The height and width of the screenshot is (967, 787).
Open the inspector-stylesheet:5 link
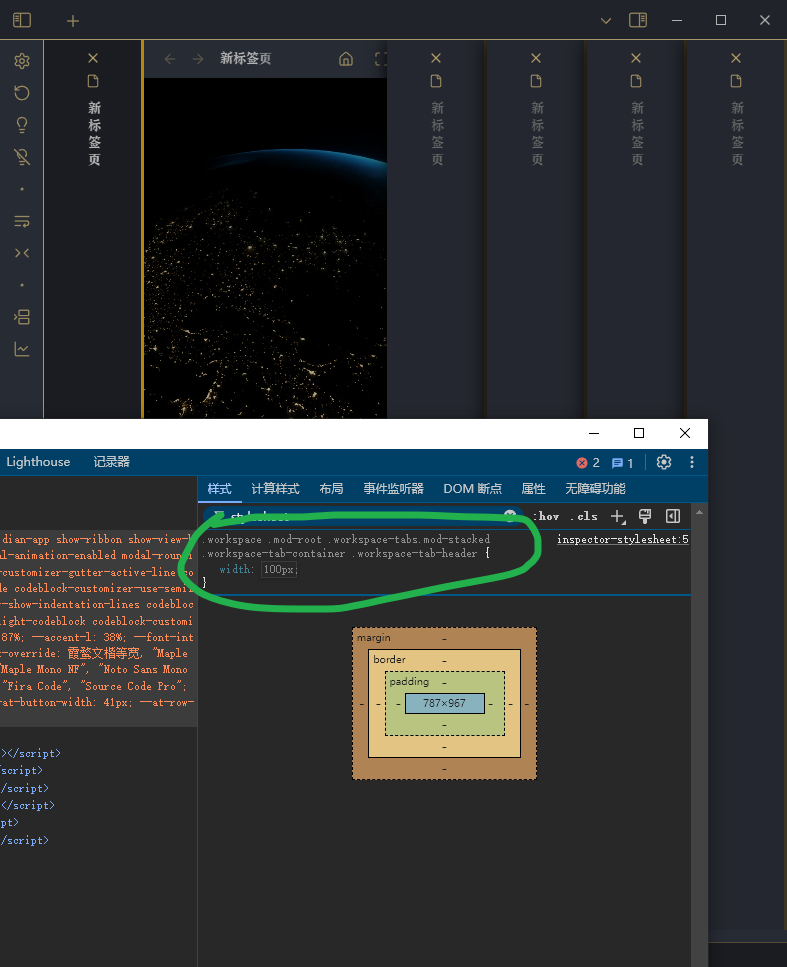(x=622, y=540)
